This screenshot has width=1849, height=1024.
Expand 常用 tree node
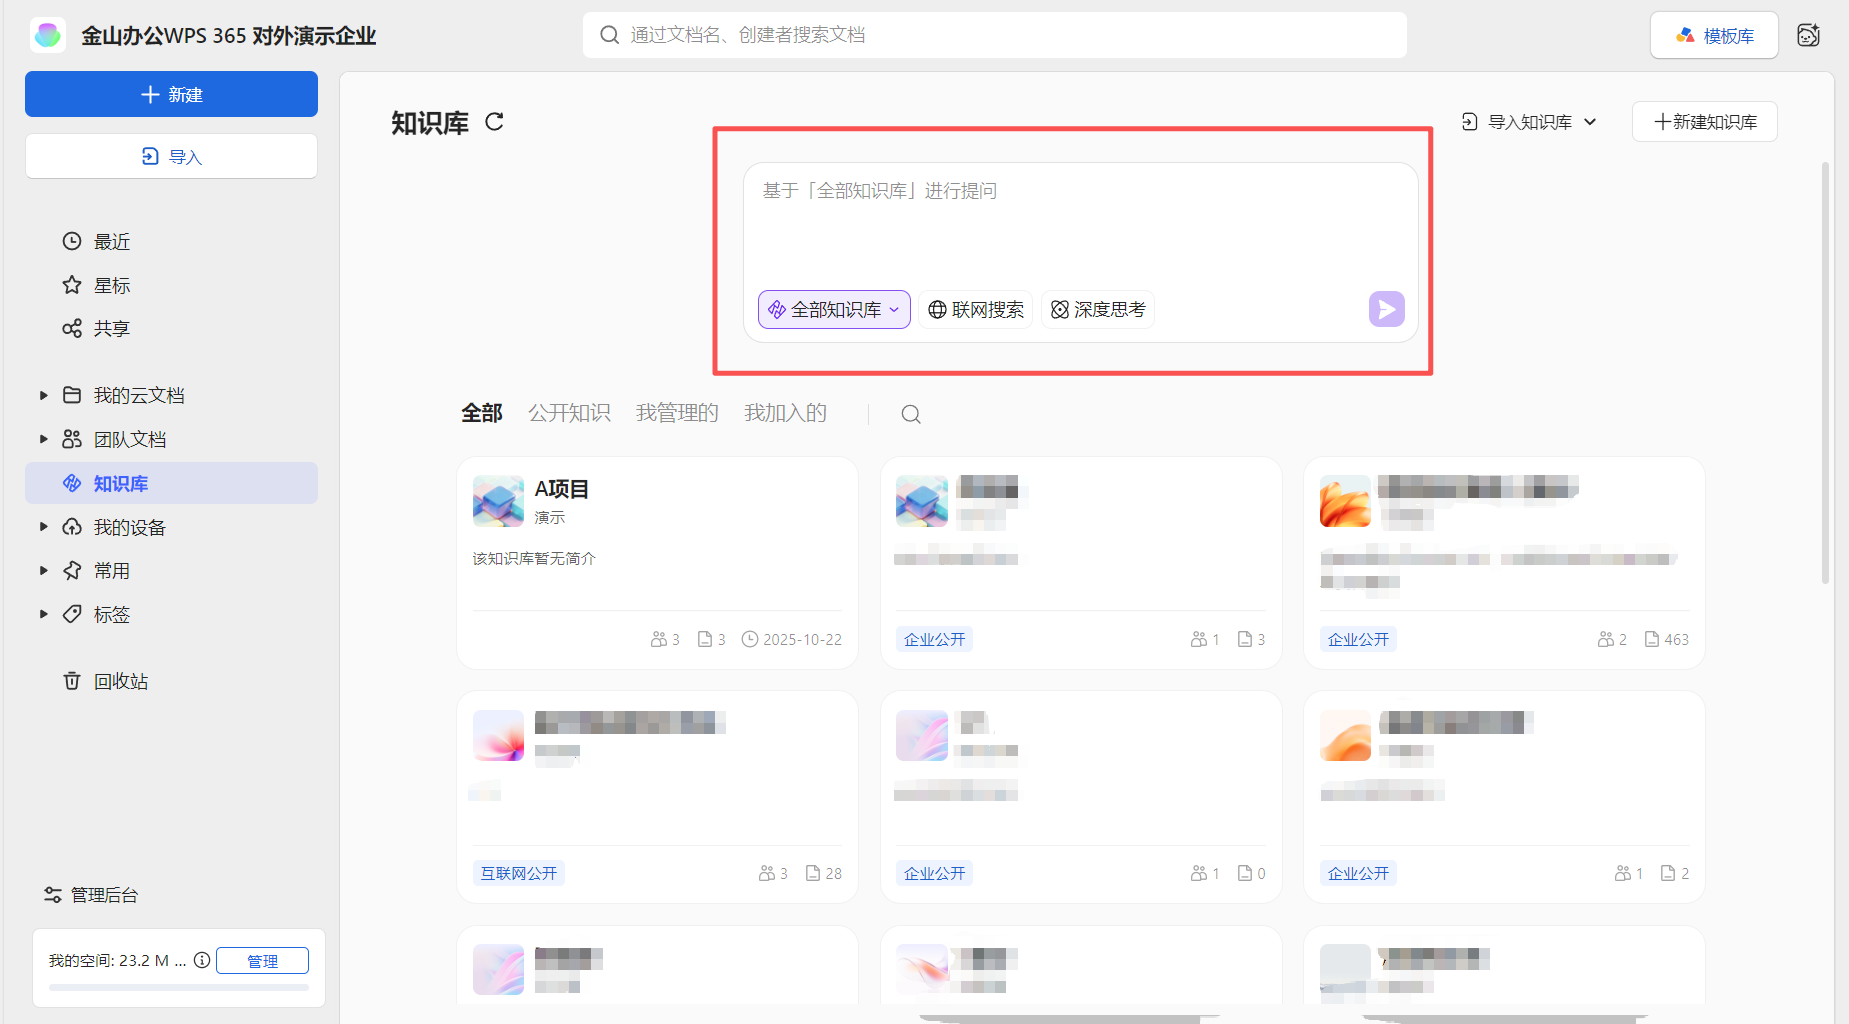point(43,570)
